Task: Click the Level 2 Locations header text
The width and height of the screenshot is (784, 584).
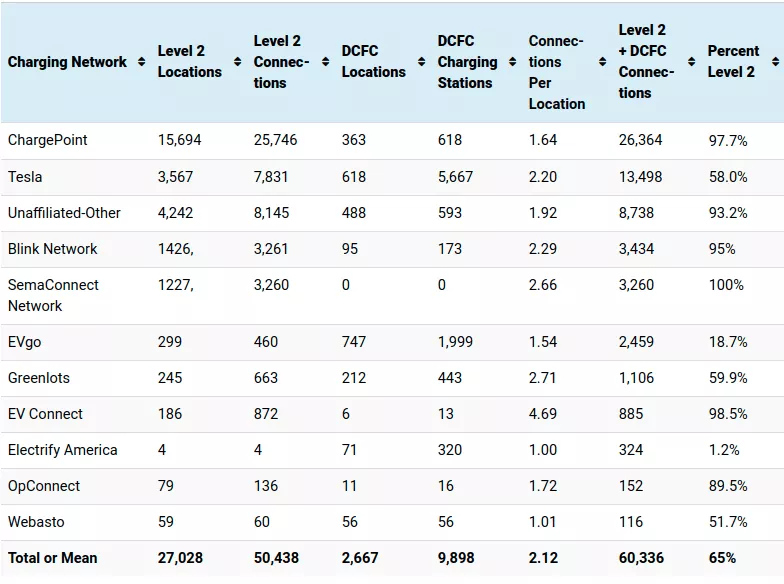Action: [190, 62]
